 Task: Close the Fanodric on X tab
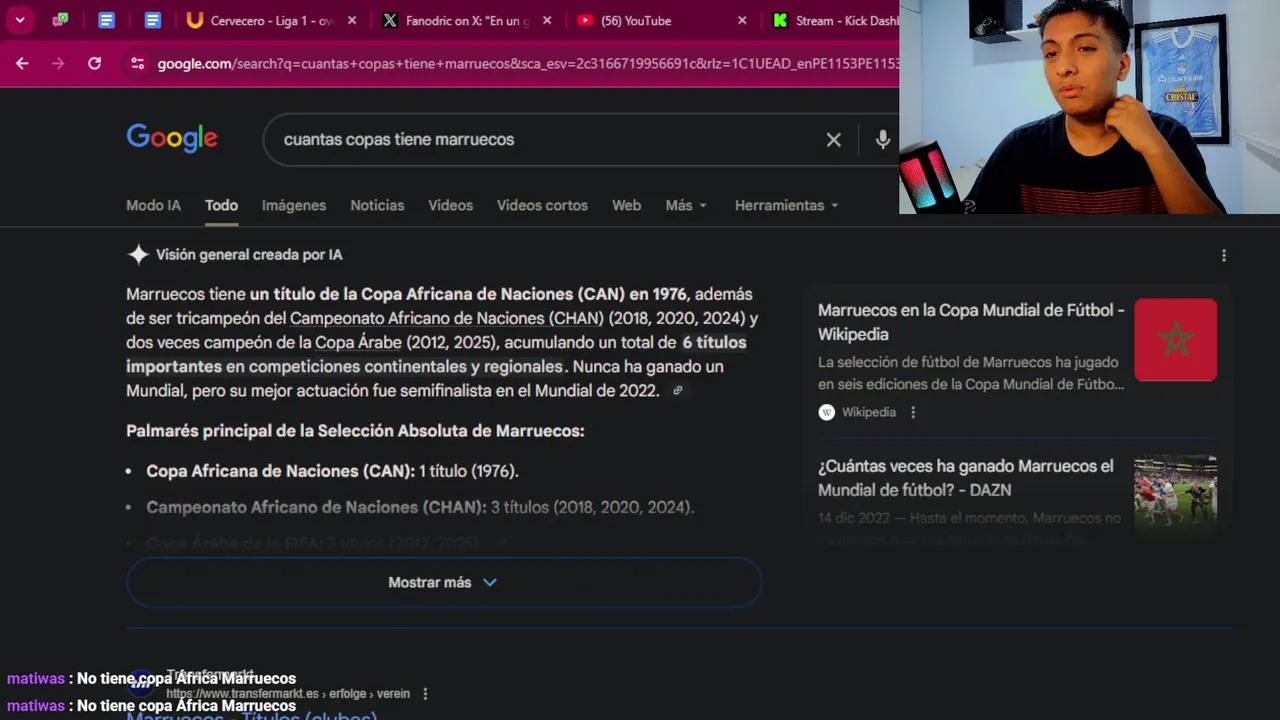click(x=546, y=20)
